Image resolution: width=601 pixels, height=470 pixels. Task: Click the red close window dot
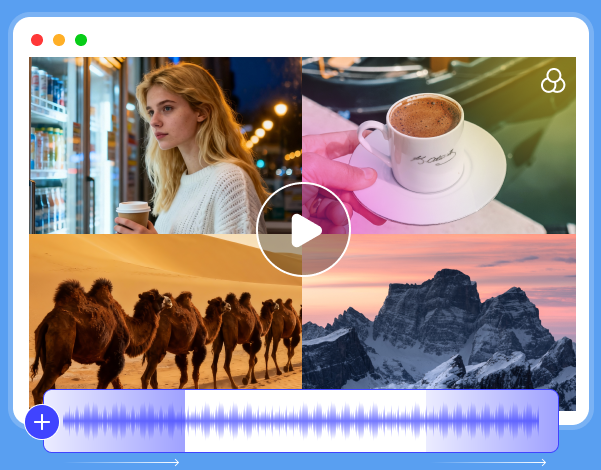(x=37, y=40)
